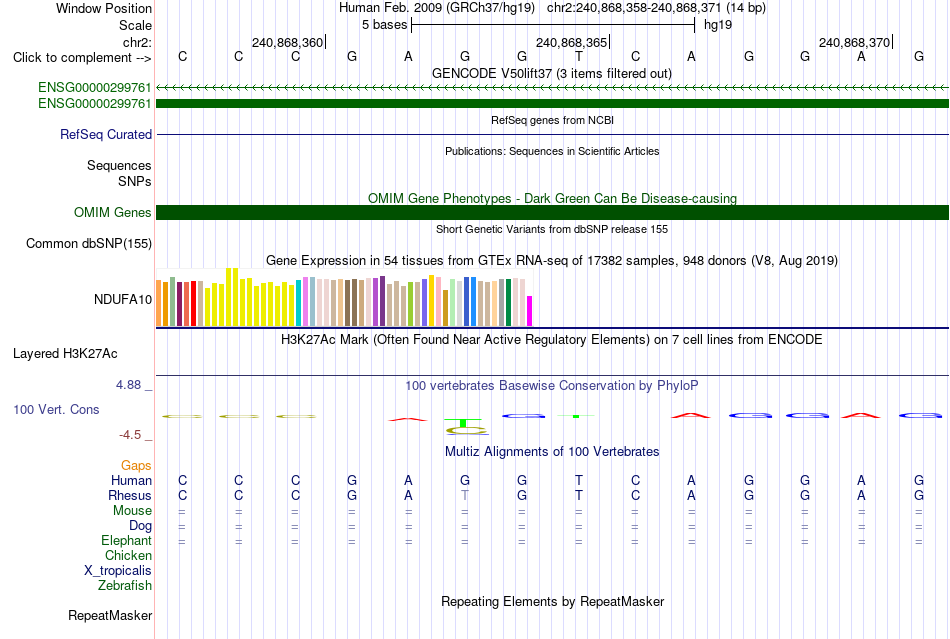950x639 pixels.
Task: Click the Sequences publications track label
Action: coord(119,165)
